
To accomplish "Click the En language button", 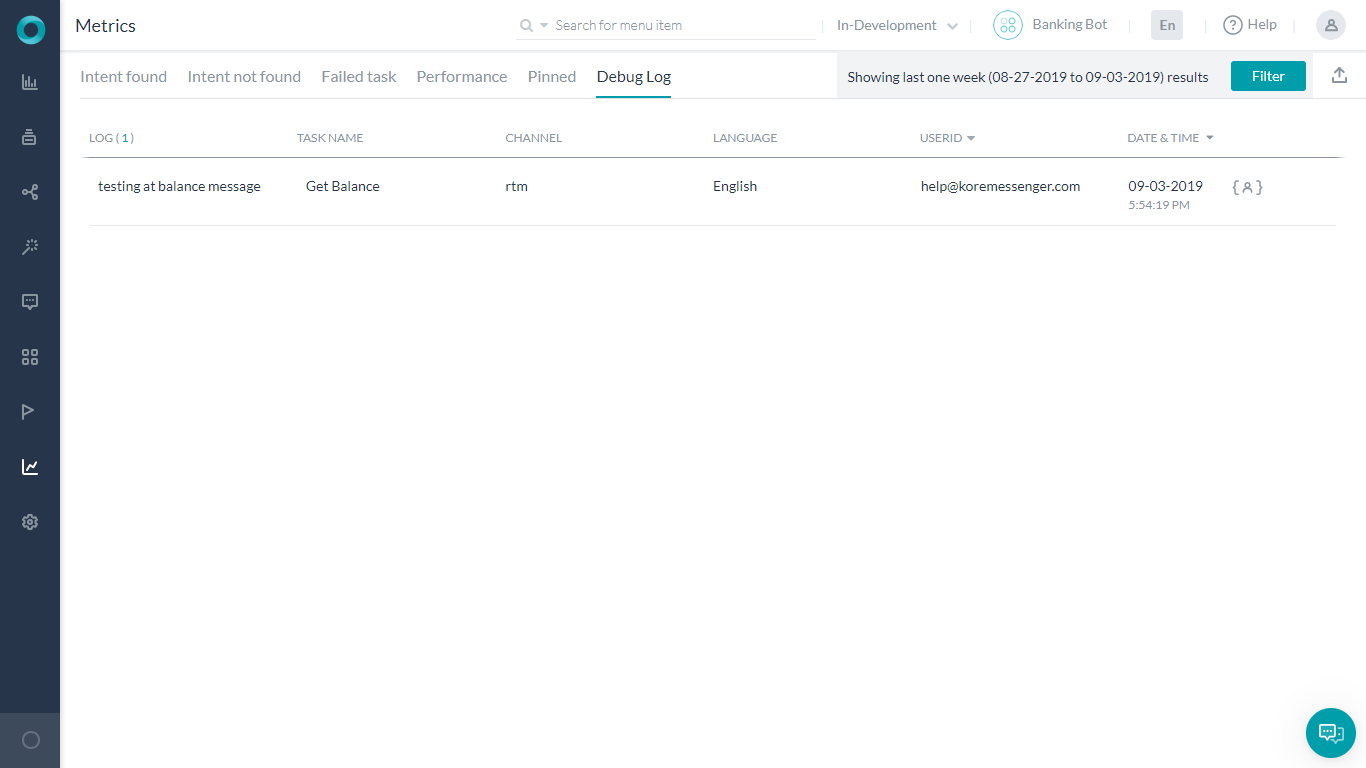I will click(1167, 25).
